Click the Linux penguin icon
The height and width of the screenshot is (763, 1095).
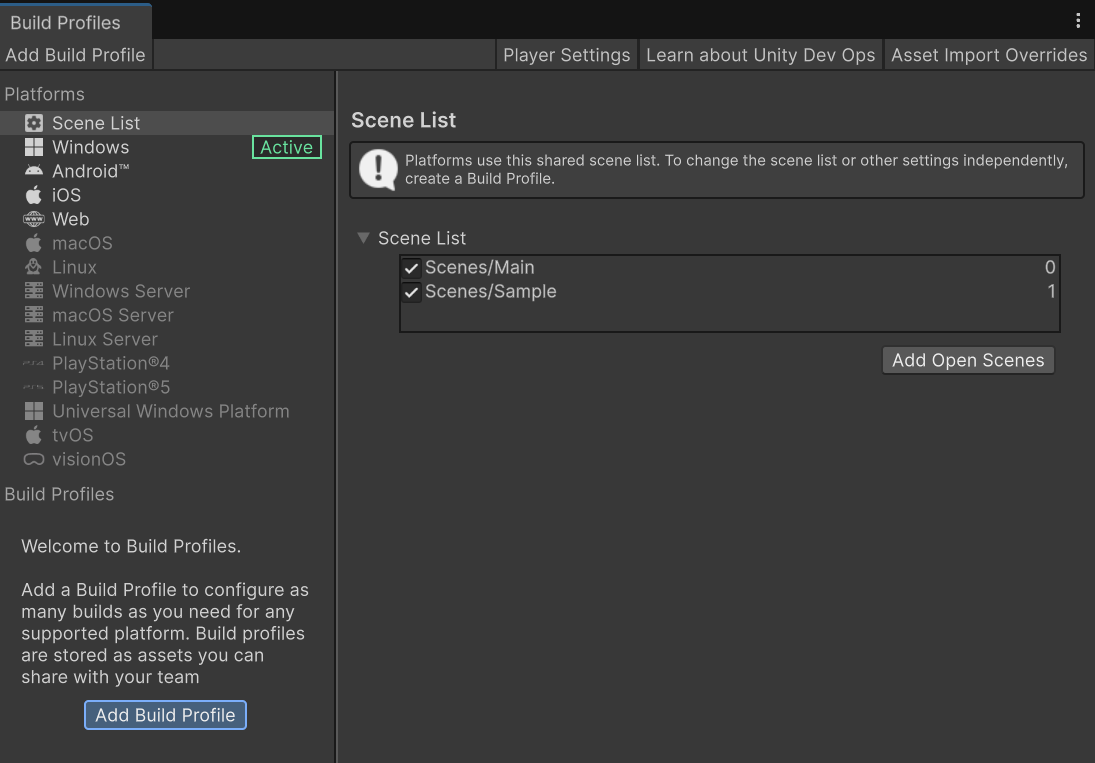pyautogui.click(x=34, y=267)
